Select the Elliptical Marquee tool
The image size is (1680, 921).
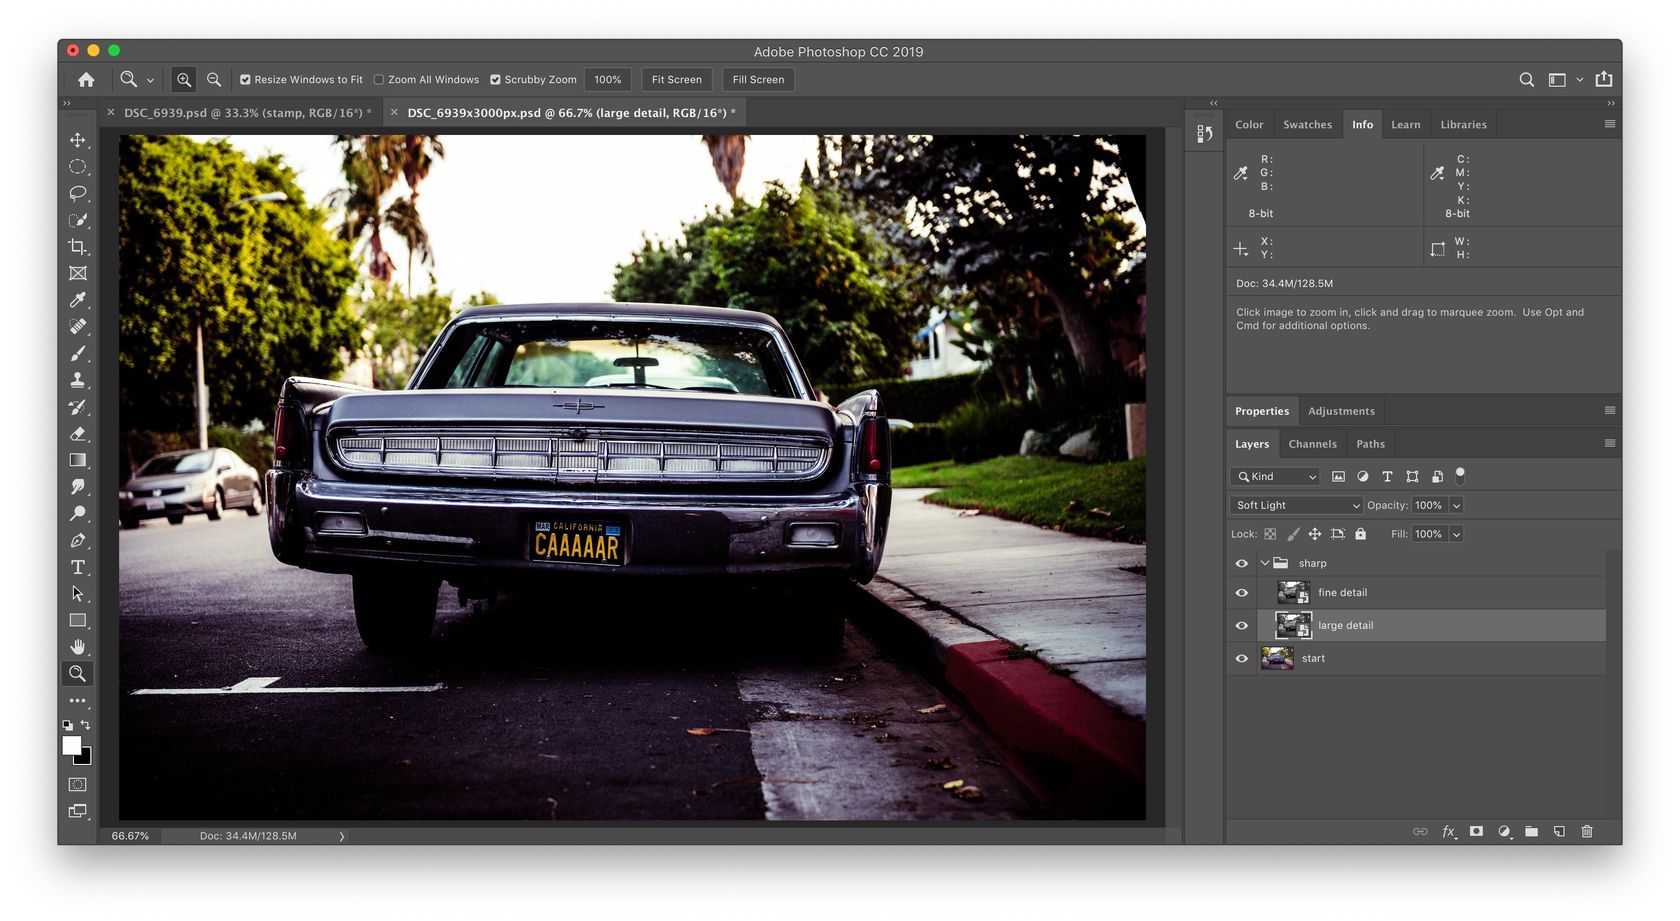[77, 167]
